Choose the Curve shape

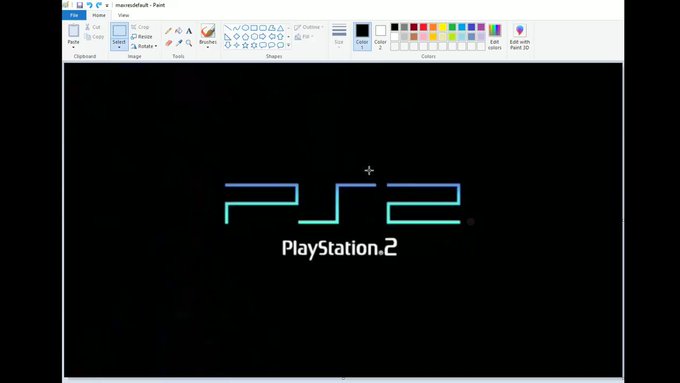click(x=236, y=28)
